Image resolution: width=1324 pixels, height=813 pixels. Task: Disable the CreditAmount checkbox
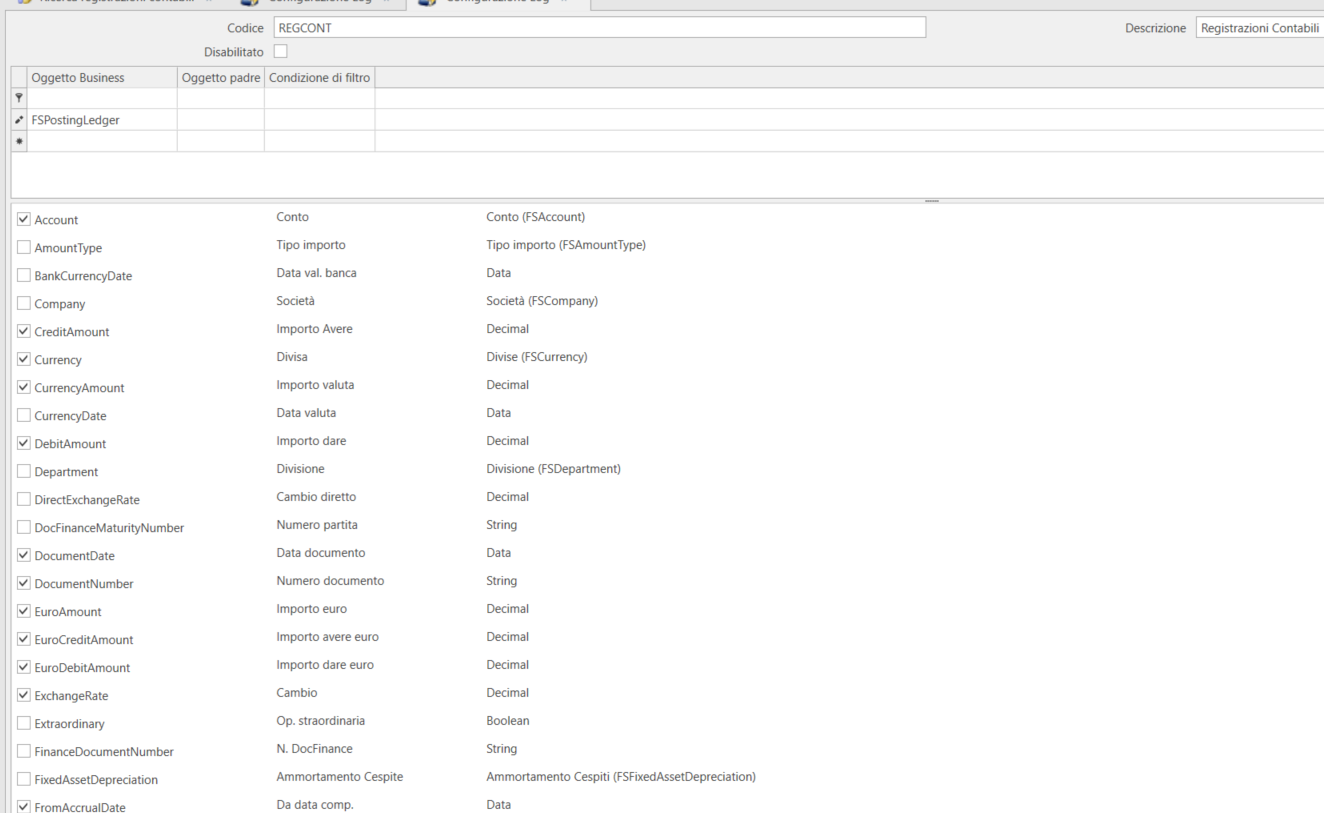coord(24,331)
